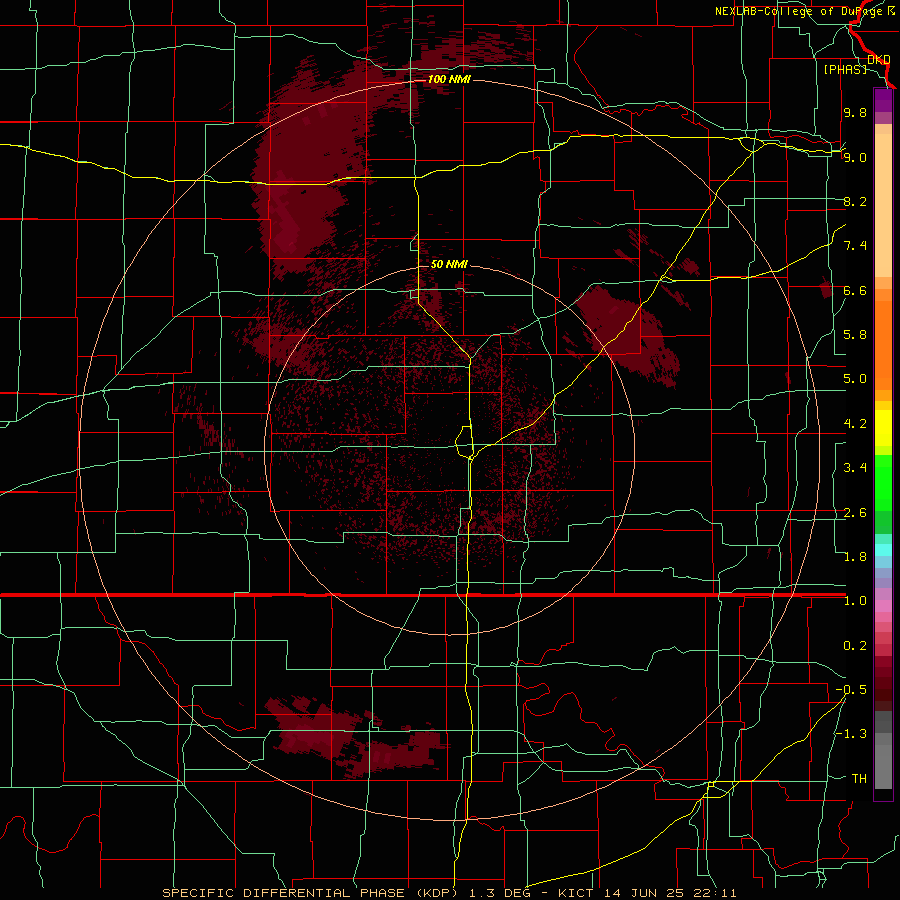Click the 9.0 scale value
Screen dimensions: 900x900
click(x=855, y=157)
